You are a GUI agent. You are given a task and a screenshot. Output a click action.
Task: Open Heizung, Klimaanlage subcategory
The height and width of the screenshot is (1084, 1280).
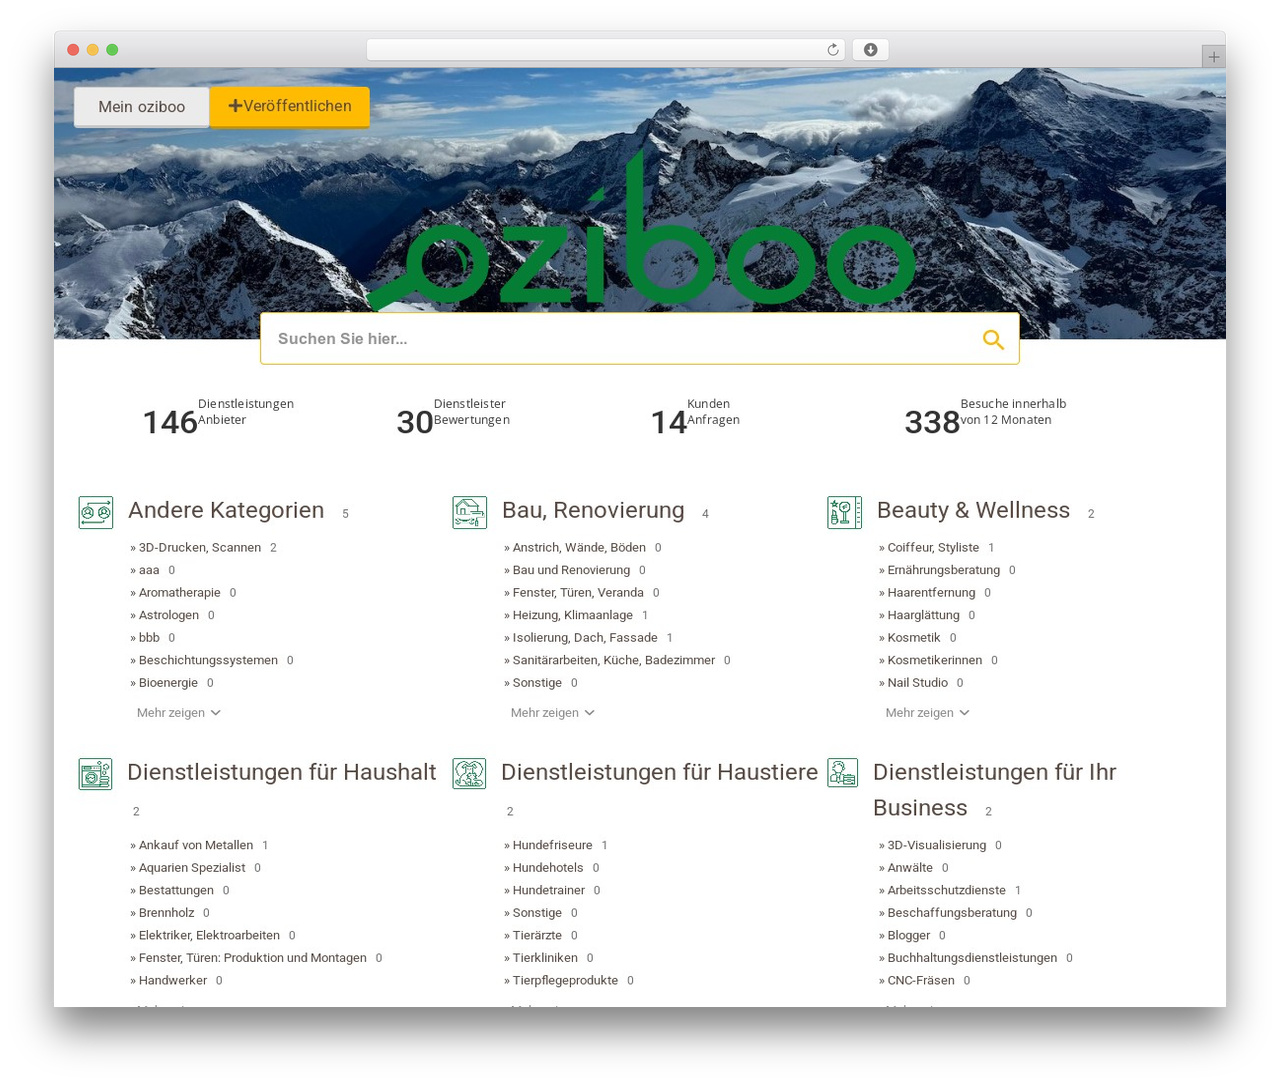(x=573, y=616)
